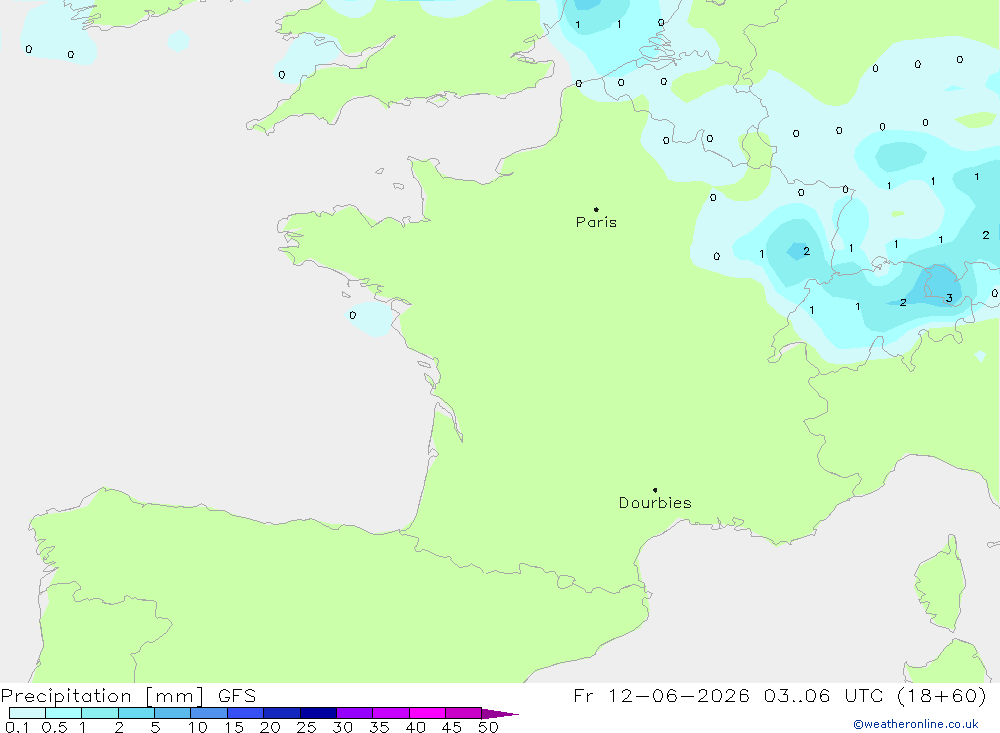Click the legend value label 50

pyautogui.click(x=488, y=727)
